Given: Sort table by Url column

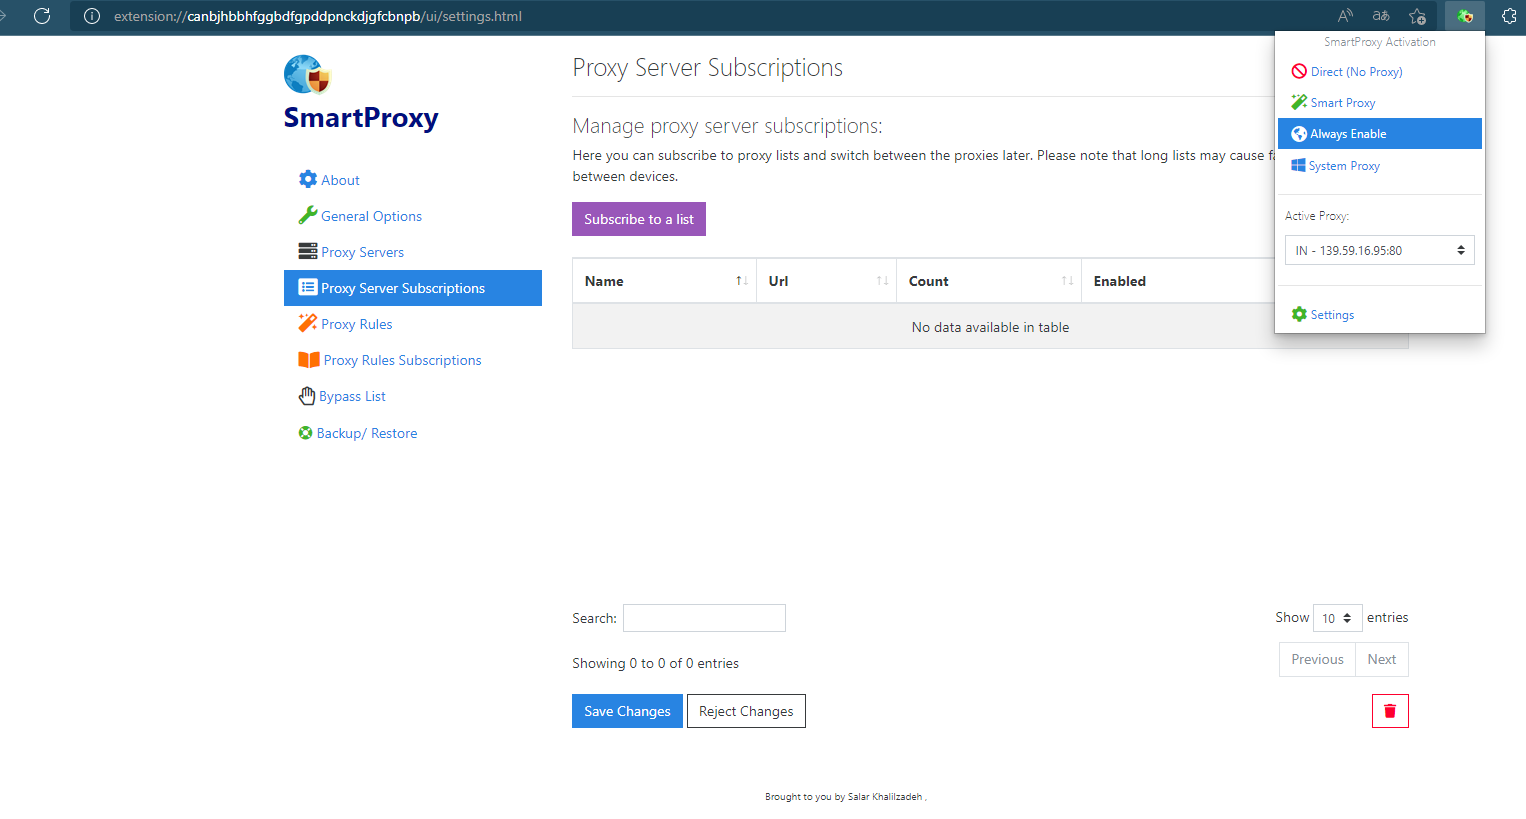Looking at the screenshot, I should point(827,281).
